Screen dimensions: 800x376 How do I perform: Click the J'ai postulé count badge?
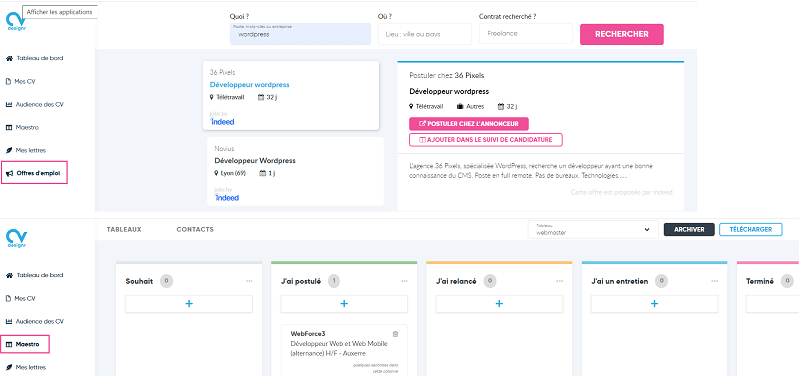pyautogui.click(x=334, y=281)
